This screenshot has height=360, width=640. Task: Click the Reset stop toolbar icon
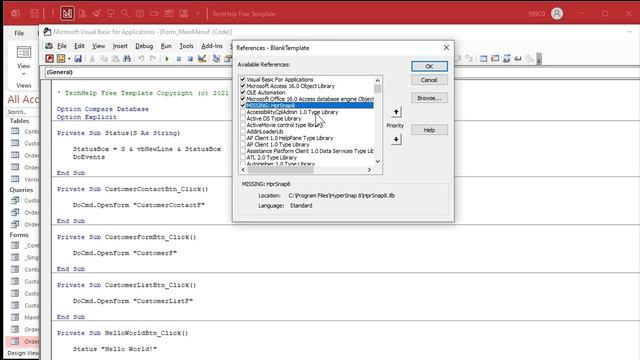(x=190, y=59)
